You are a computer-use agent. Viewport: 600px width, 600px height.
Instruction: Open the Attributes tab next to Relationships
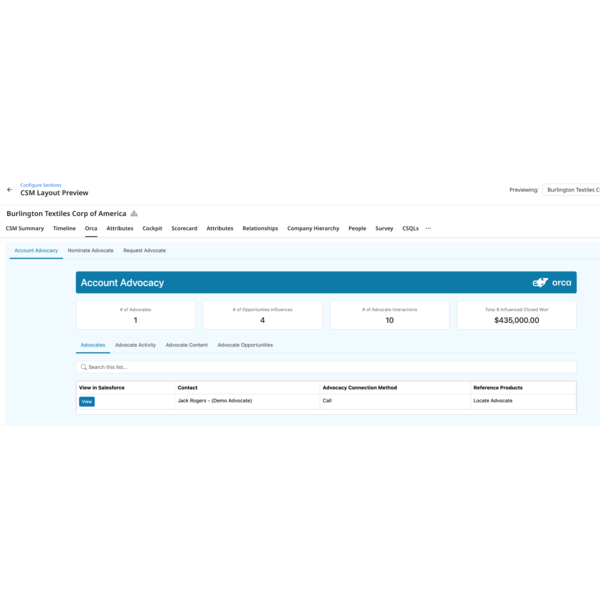pyautogui.click(x=220, y=228)
